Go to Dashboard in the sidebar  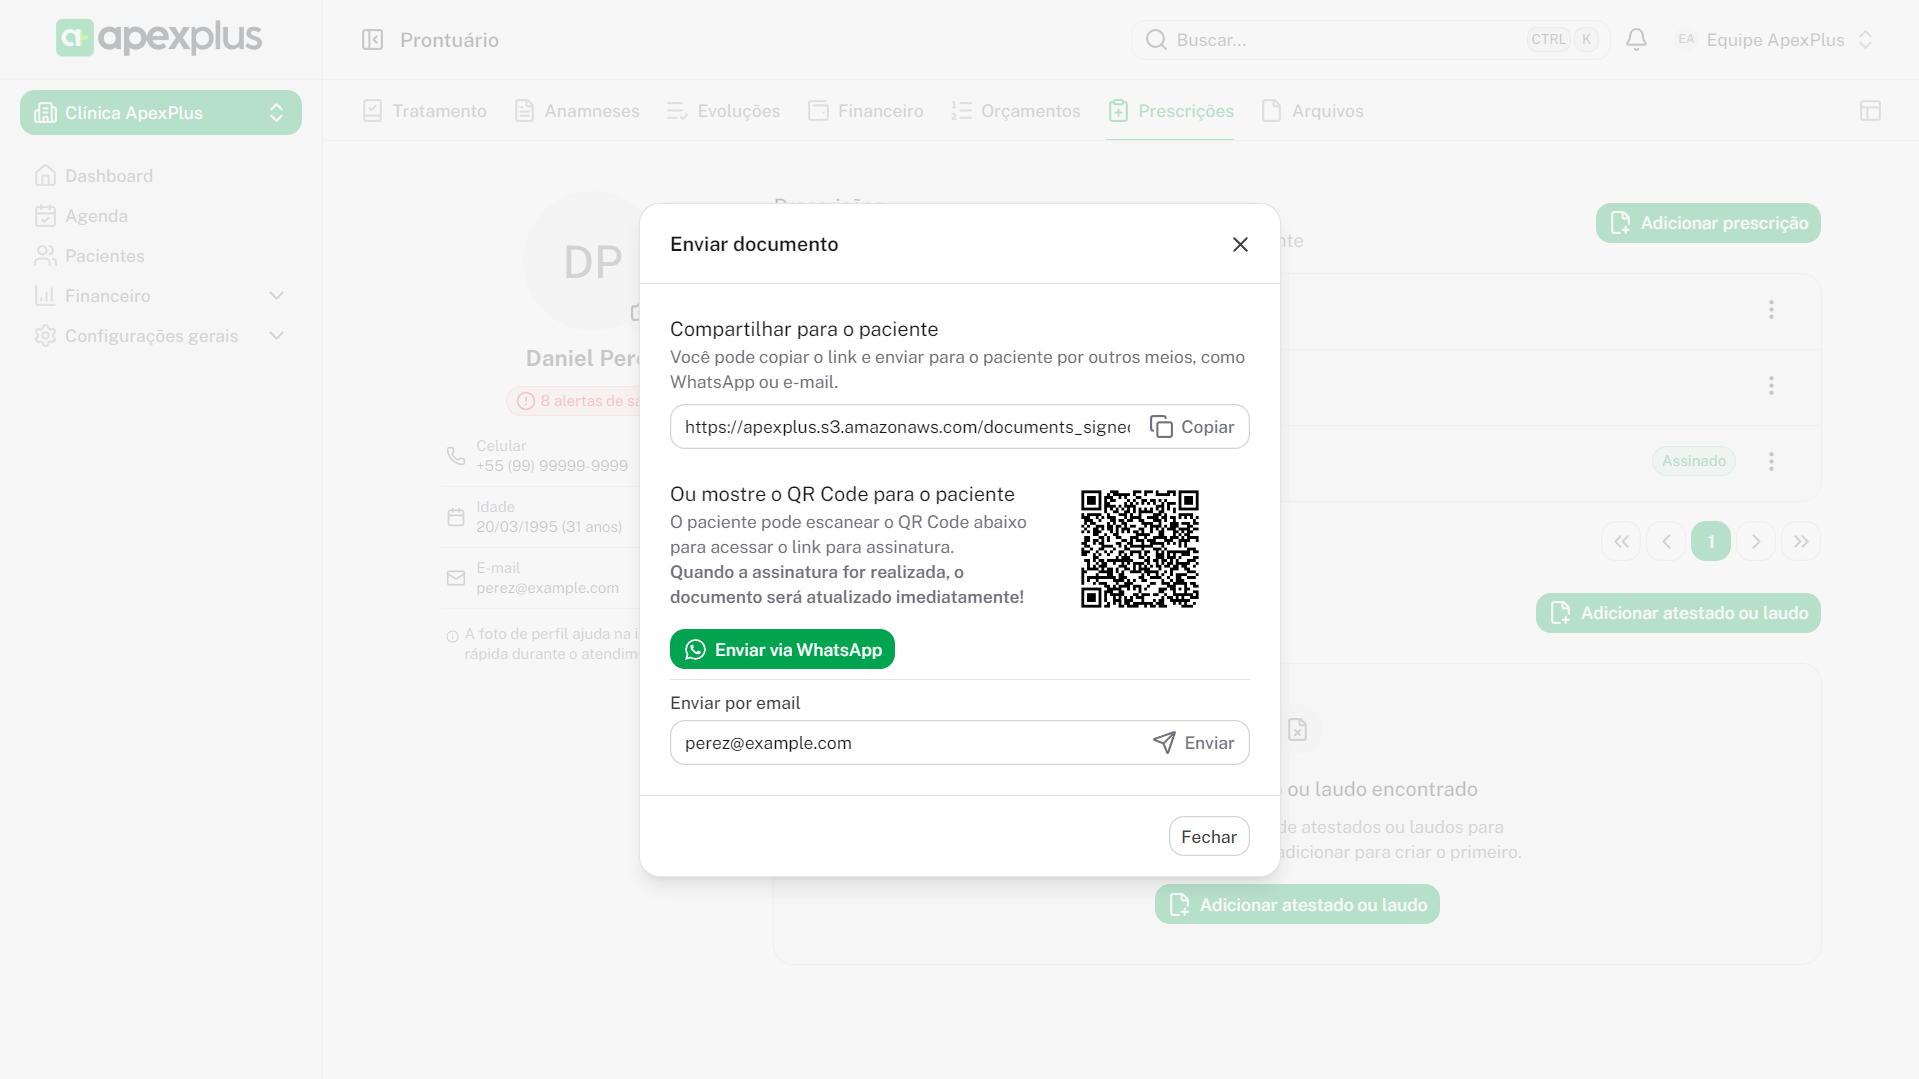109,176
